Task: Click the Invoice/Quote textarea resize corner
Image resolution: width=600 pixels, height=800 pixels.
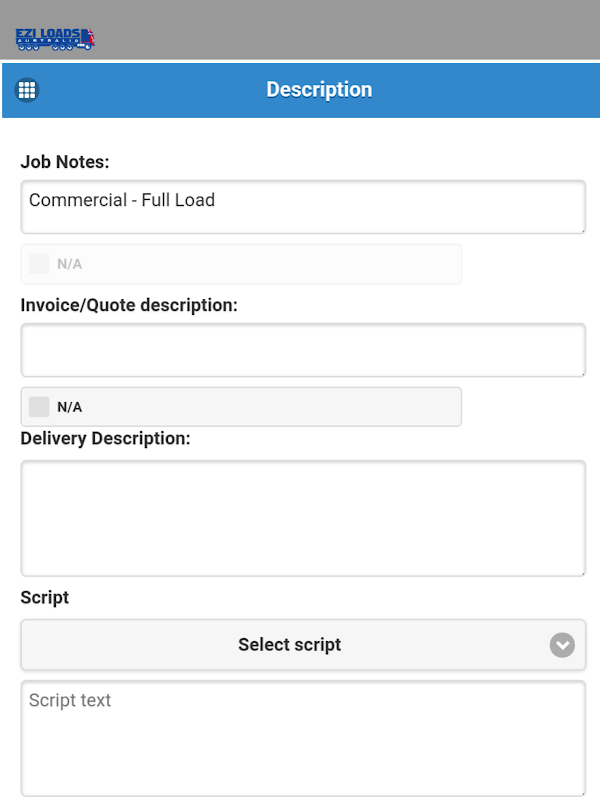Action: [x=582, y=372]
